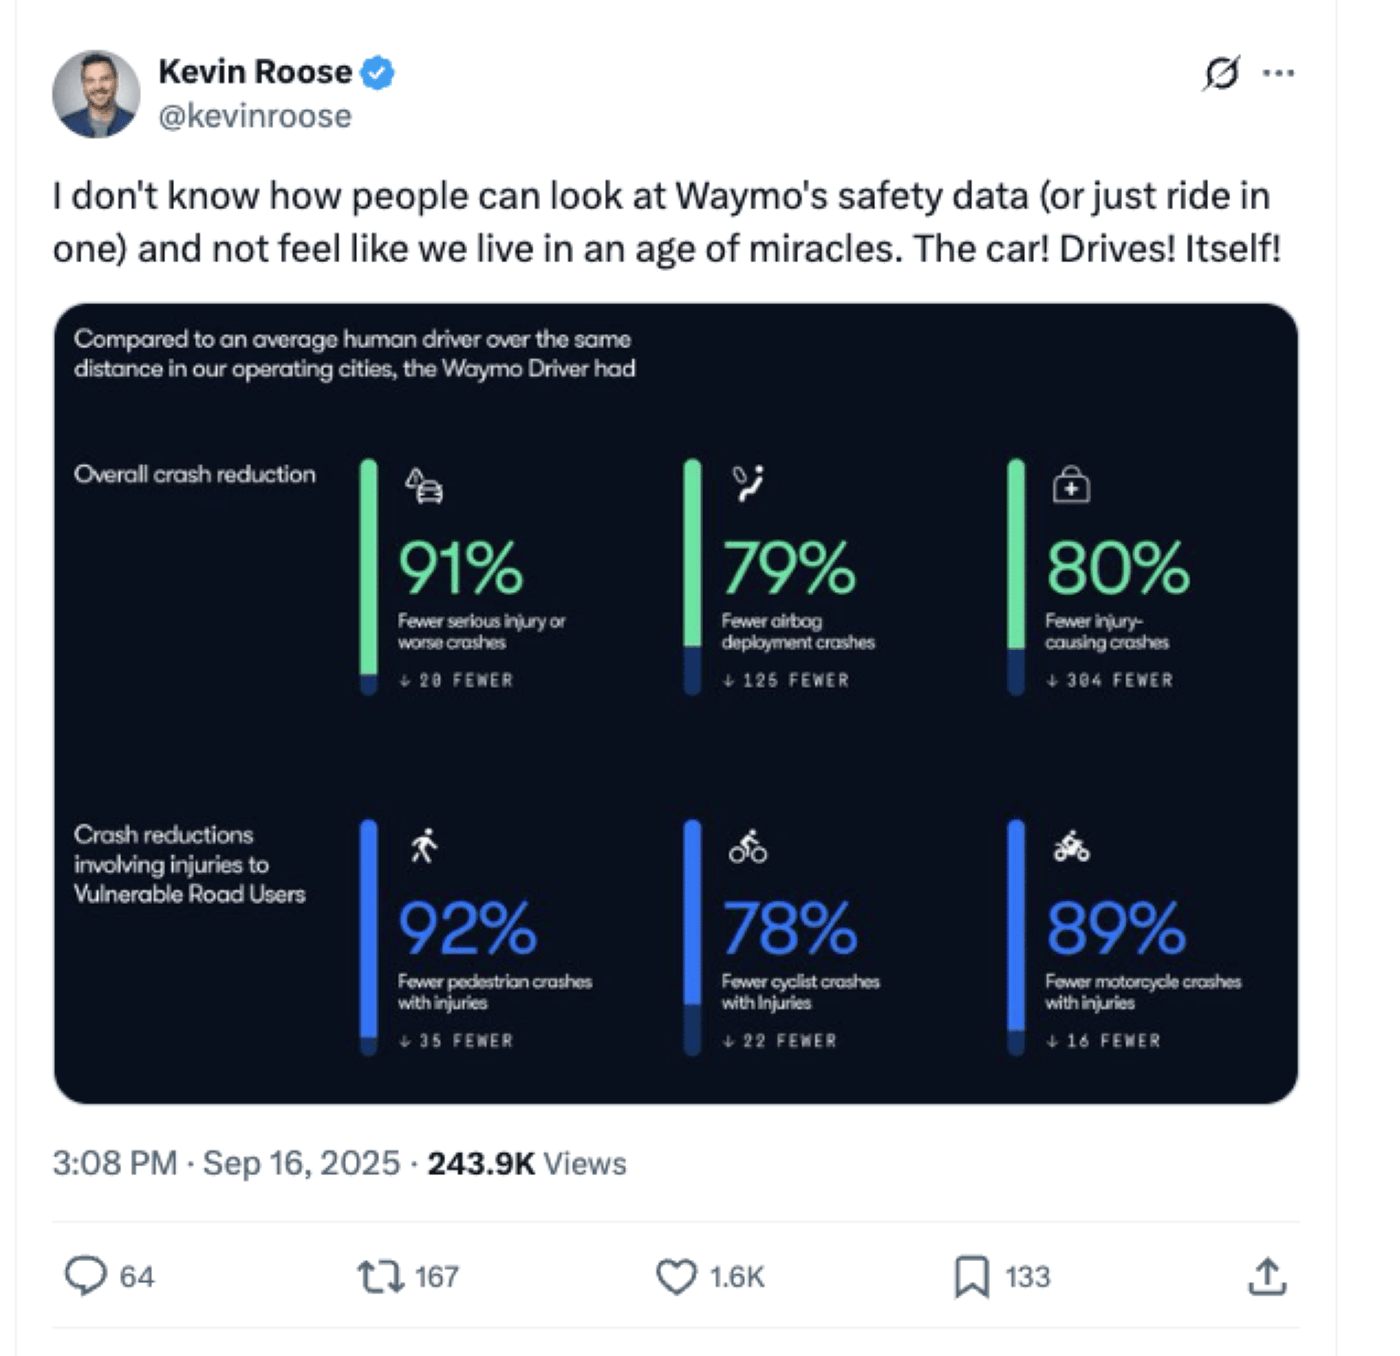1400x1356 pixels.
Task: Click Kevin Roose's verified blue checkmark badge
Action: click(378, 71)
